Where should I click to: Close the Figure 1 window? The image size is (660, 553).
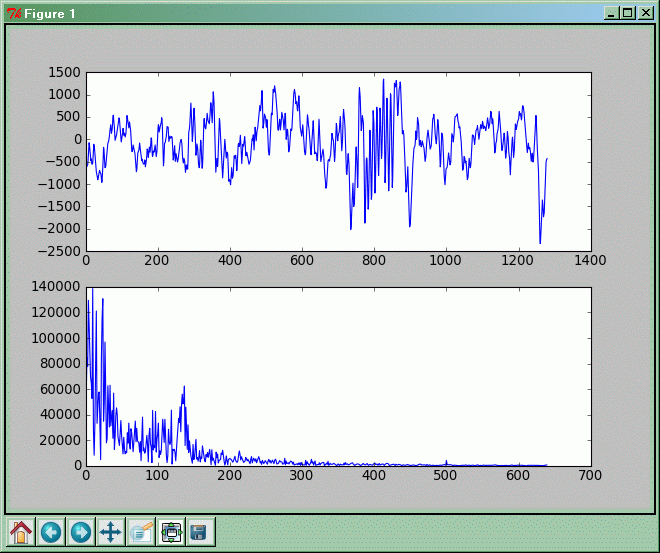tap(645, 13)
